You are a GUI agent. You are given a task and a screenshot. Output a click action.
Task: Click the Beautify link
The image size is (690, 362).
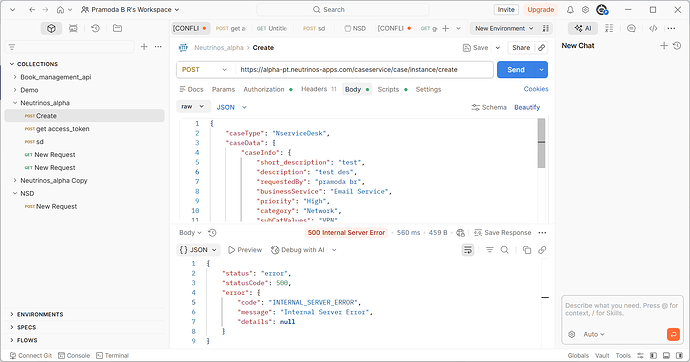point(527,107)
